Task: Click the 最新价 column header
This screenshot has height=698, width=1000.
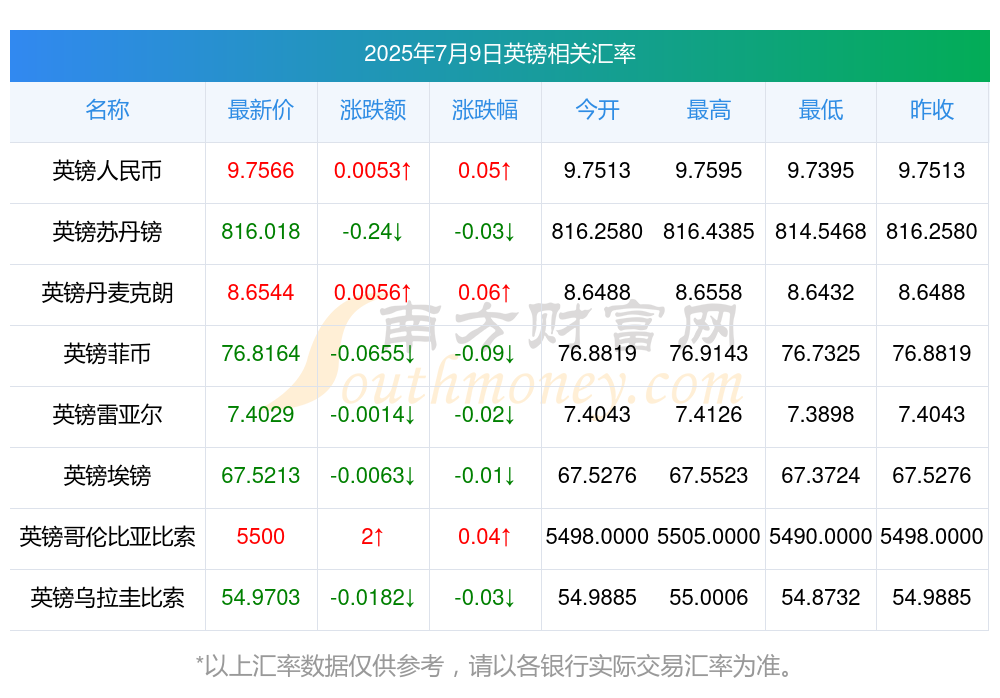Action: [x=261, y=110]
